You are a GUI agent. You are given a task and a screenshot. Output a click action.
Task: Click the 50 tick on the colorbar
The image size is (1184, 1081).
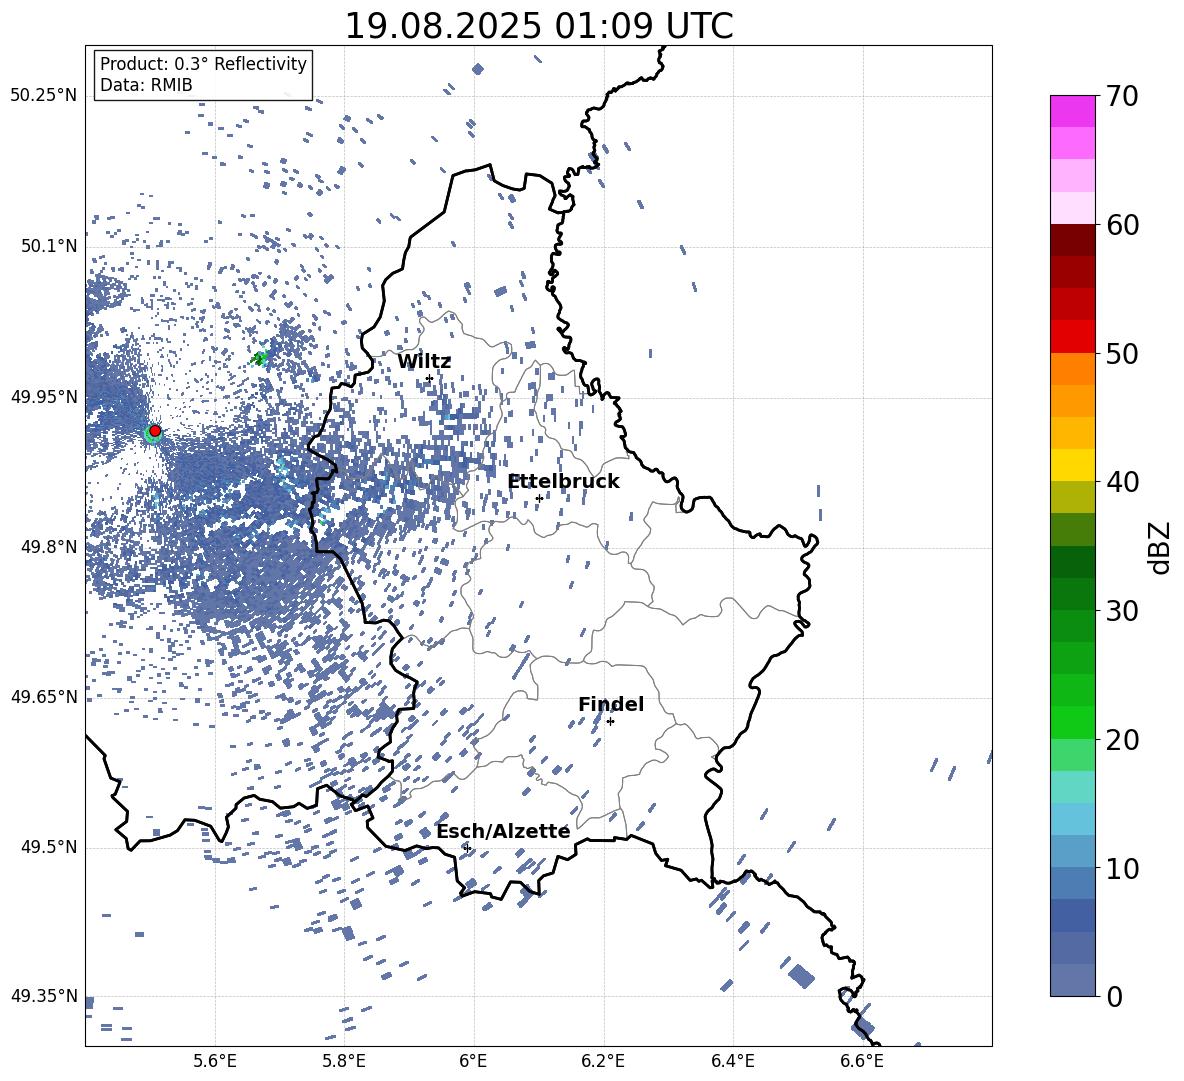[1121, 353]
